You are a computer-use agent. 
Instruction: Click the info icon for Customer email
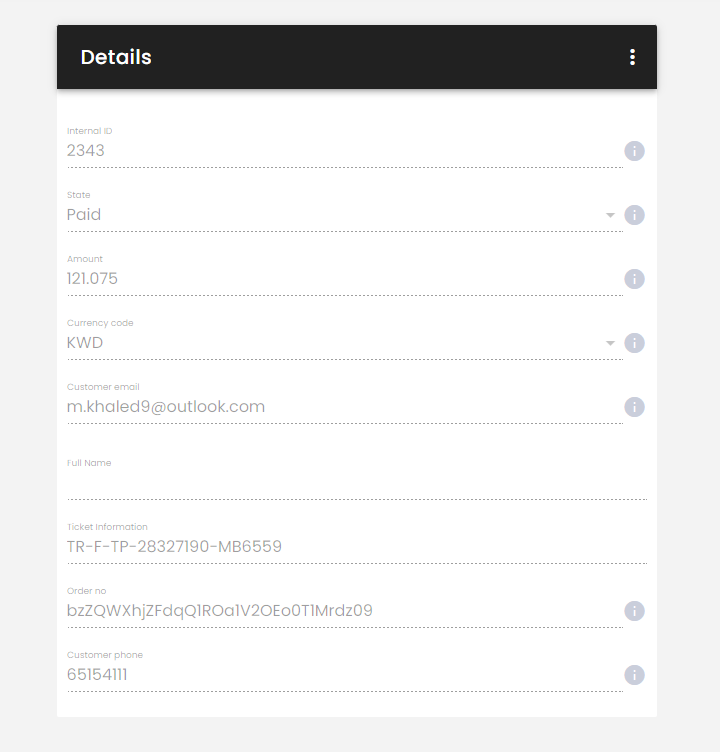pyautogui.click(x=634, y=407)
